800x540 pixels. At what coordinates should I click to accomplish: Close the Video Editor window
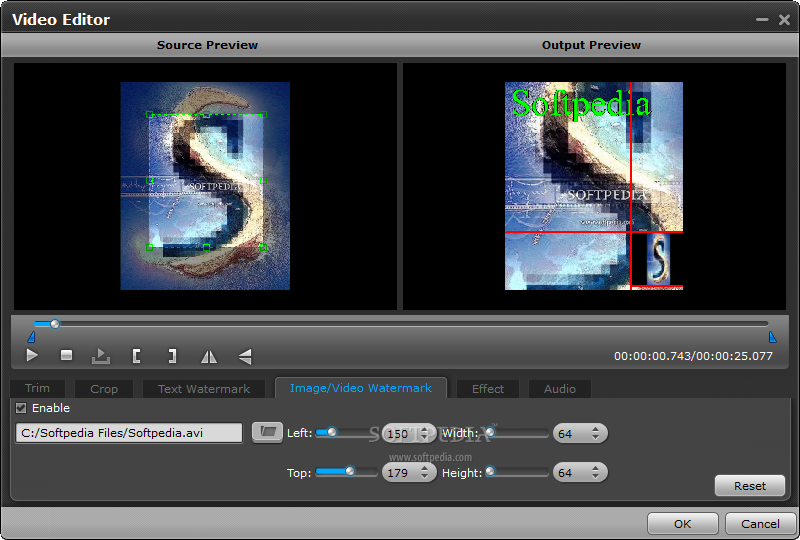784,19
